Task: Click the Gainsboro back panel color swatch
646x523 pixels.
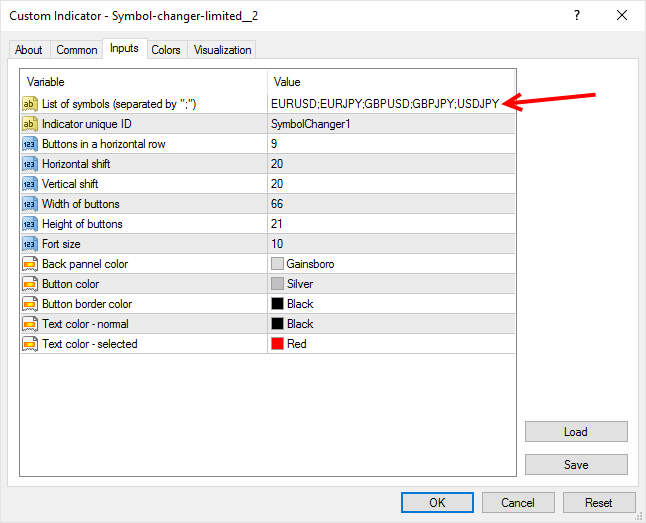Action: coord(278,264)
